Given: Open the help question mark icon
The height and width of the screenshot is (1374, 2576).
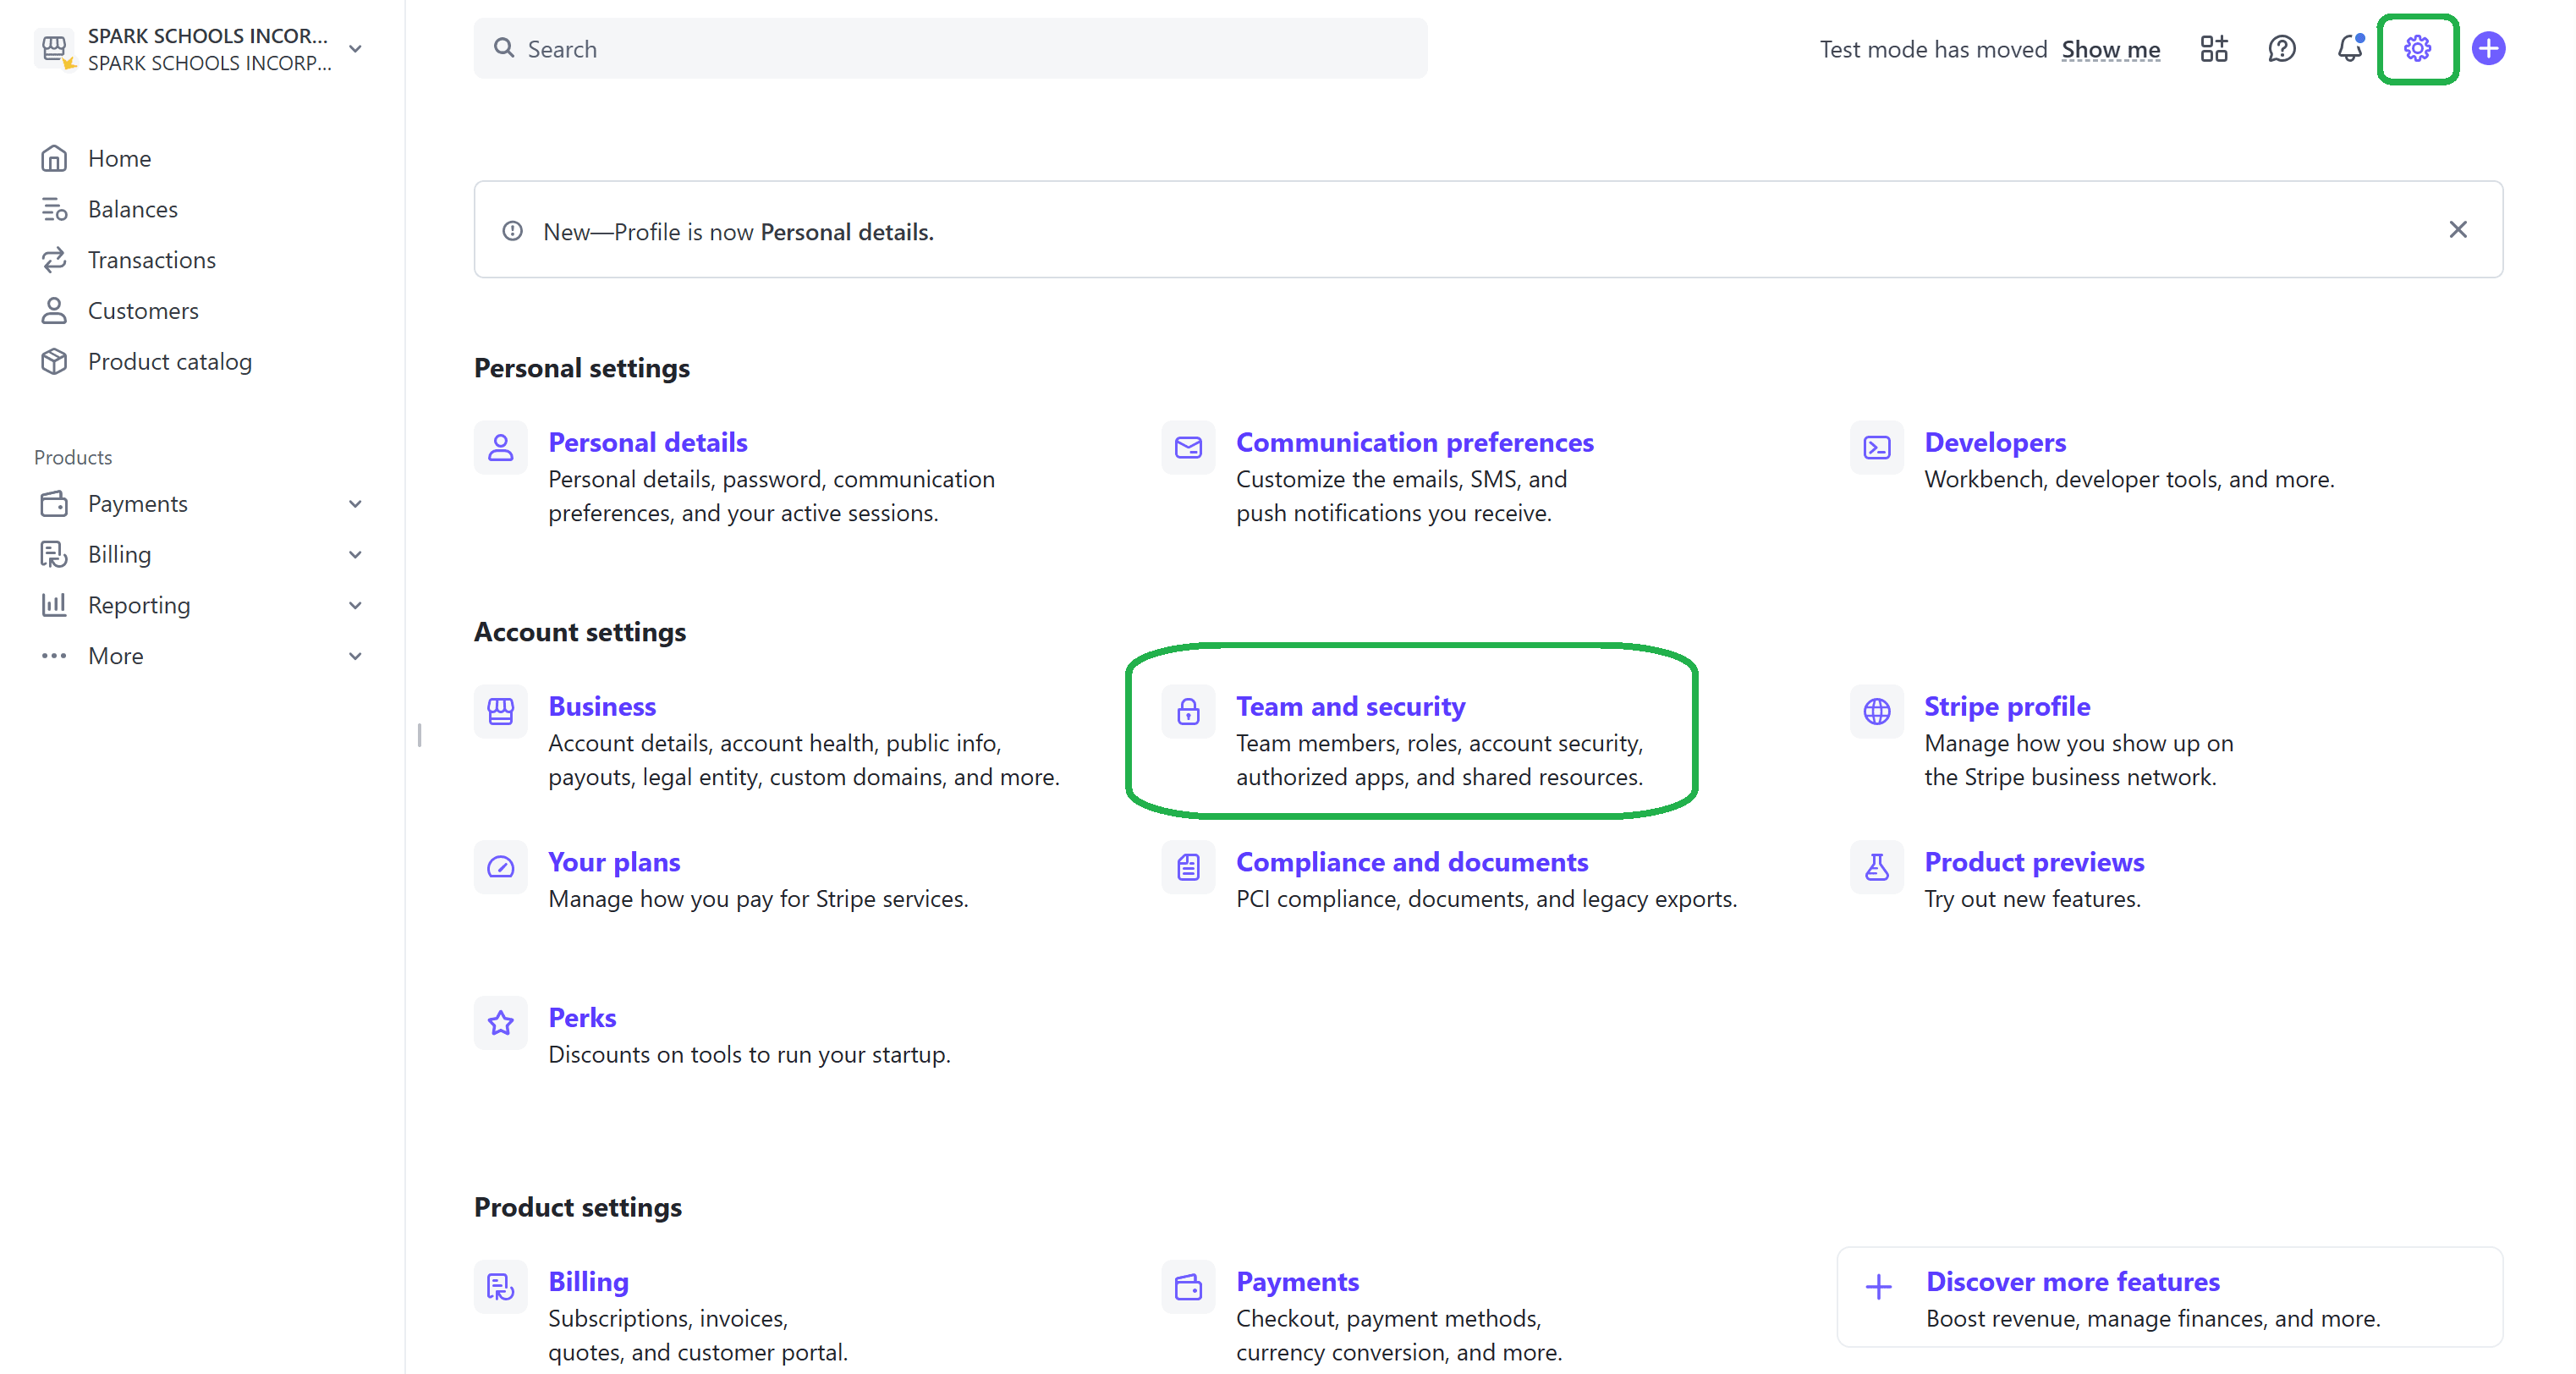Looking at the screenshot, I should pyautogui.click(x=2281, y=48).
